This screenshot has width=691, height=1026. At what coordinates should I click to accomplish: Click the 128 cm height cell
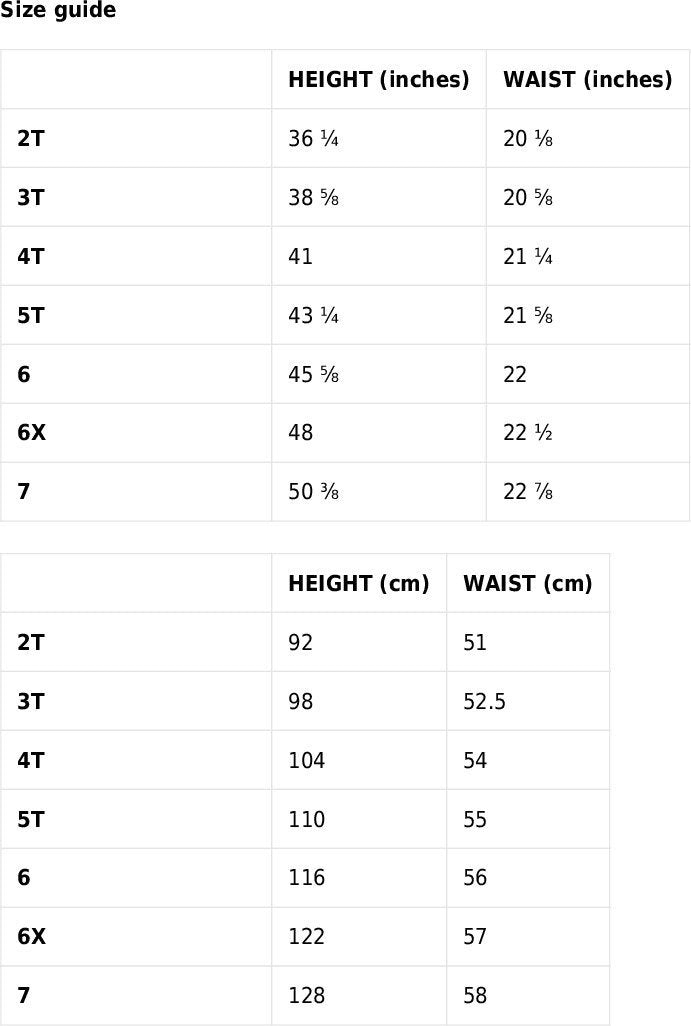click(306, 996)
